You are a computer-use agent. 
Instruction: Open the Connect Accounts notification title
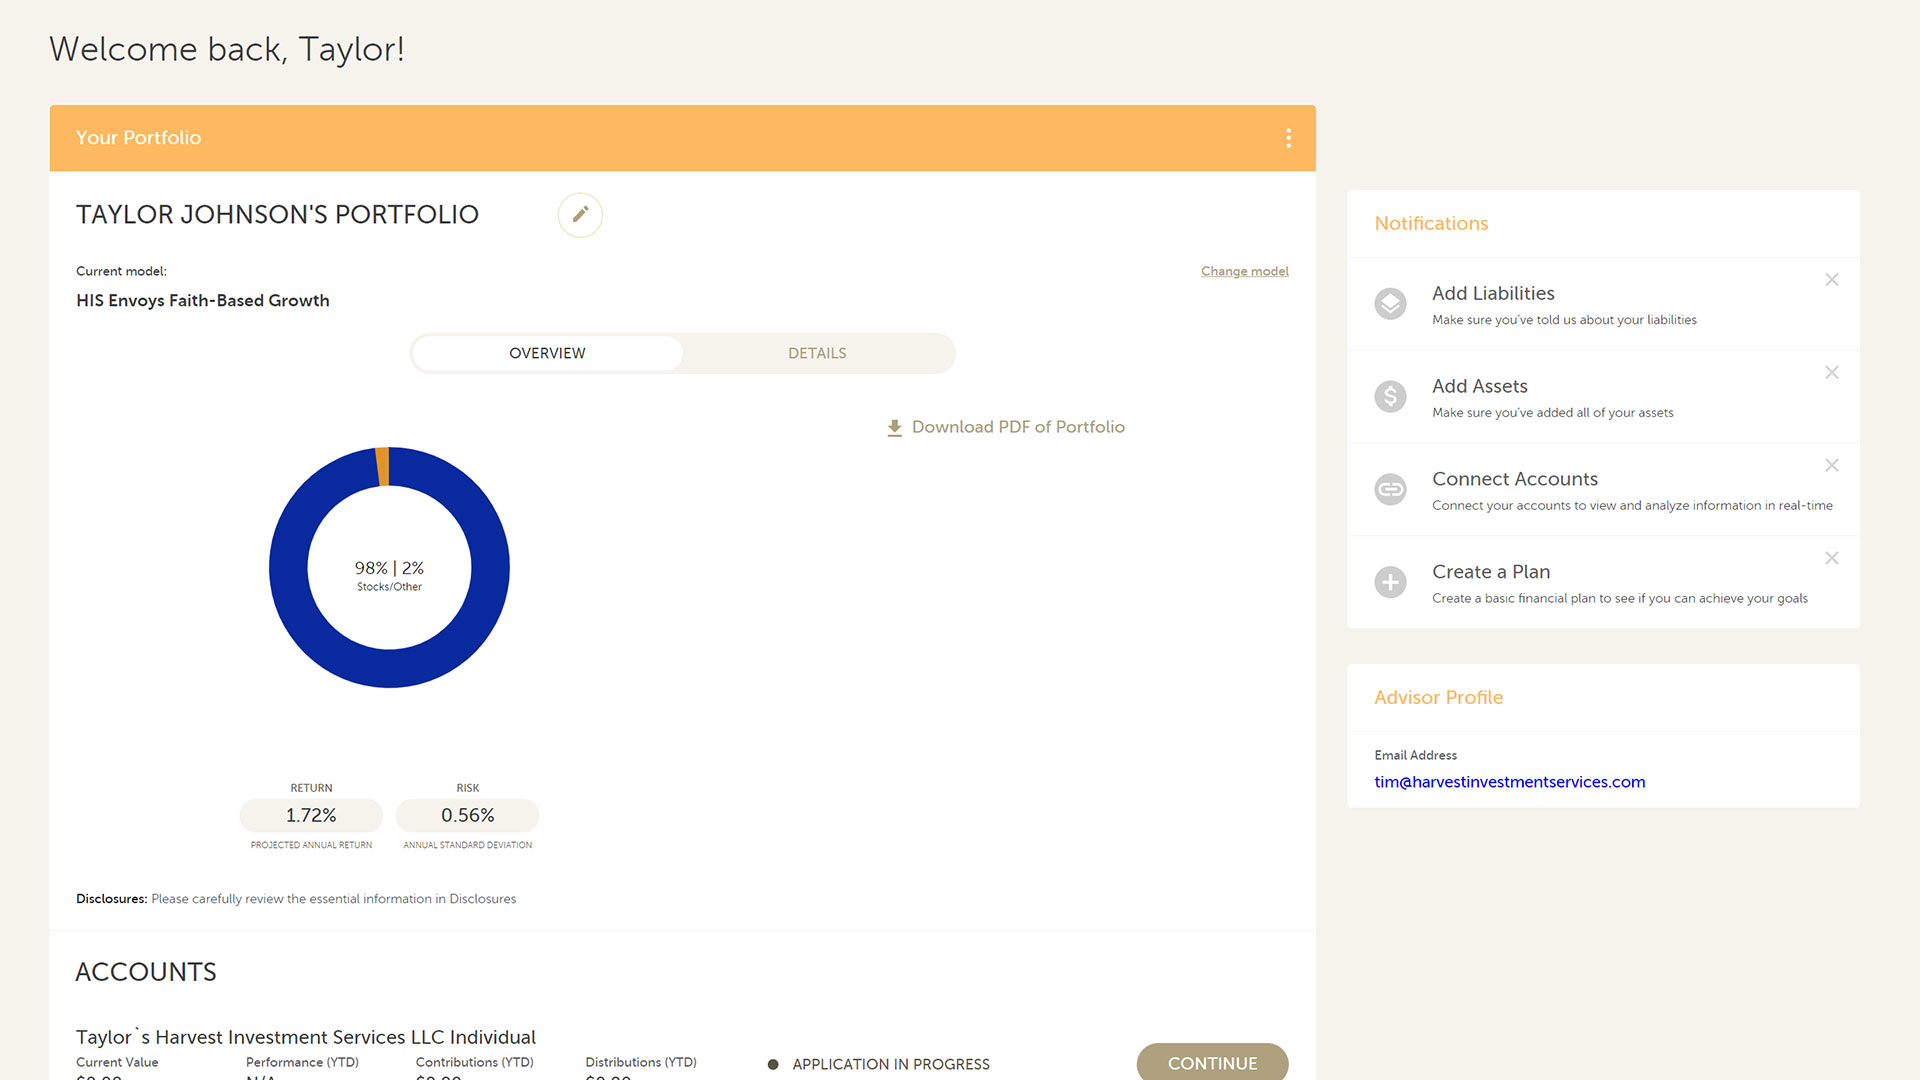pyautogui.click(x=1514, y=479)
